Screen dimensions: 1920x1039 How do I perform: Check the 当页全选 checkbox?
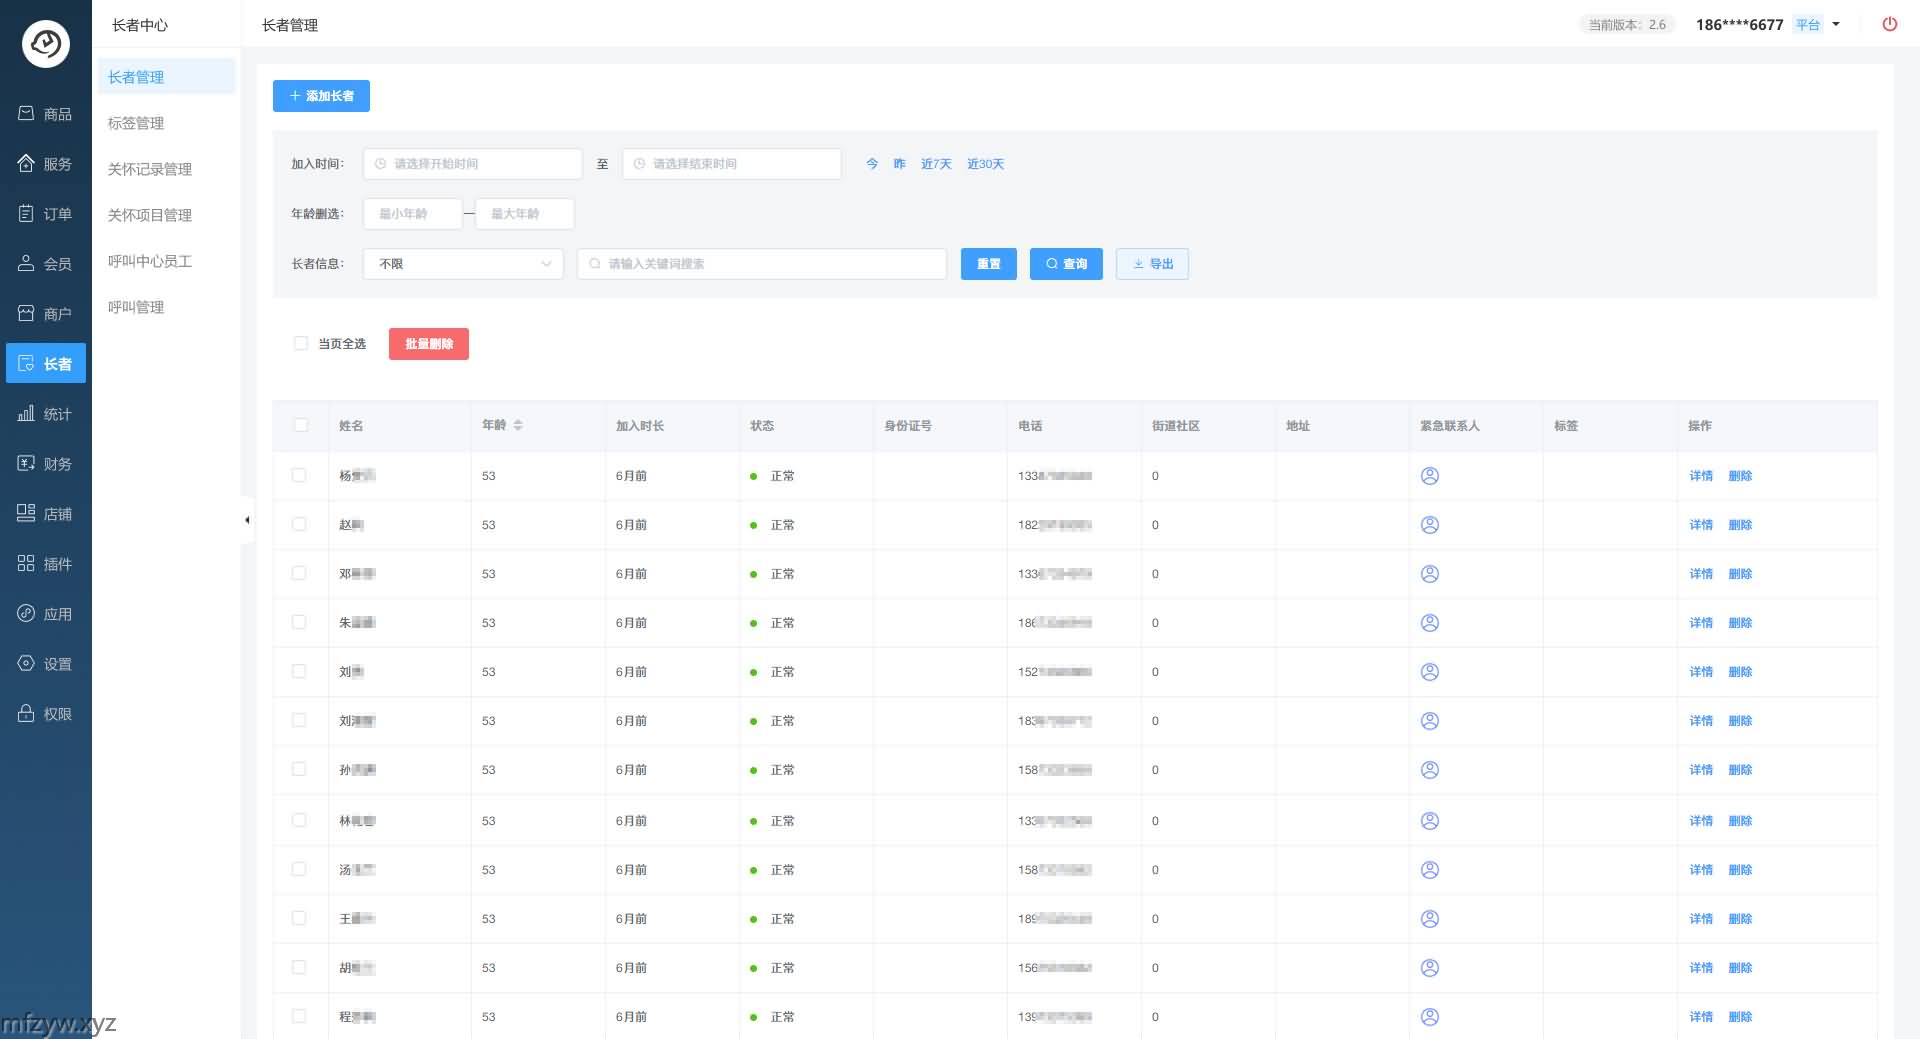(x=300, y=343)
